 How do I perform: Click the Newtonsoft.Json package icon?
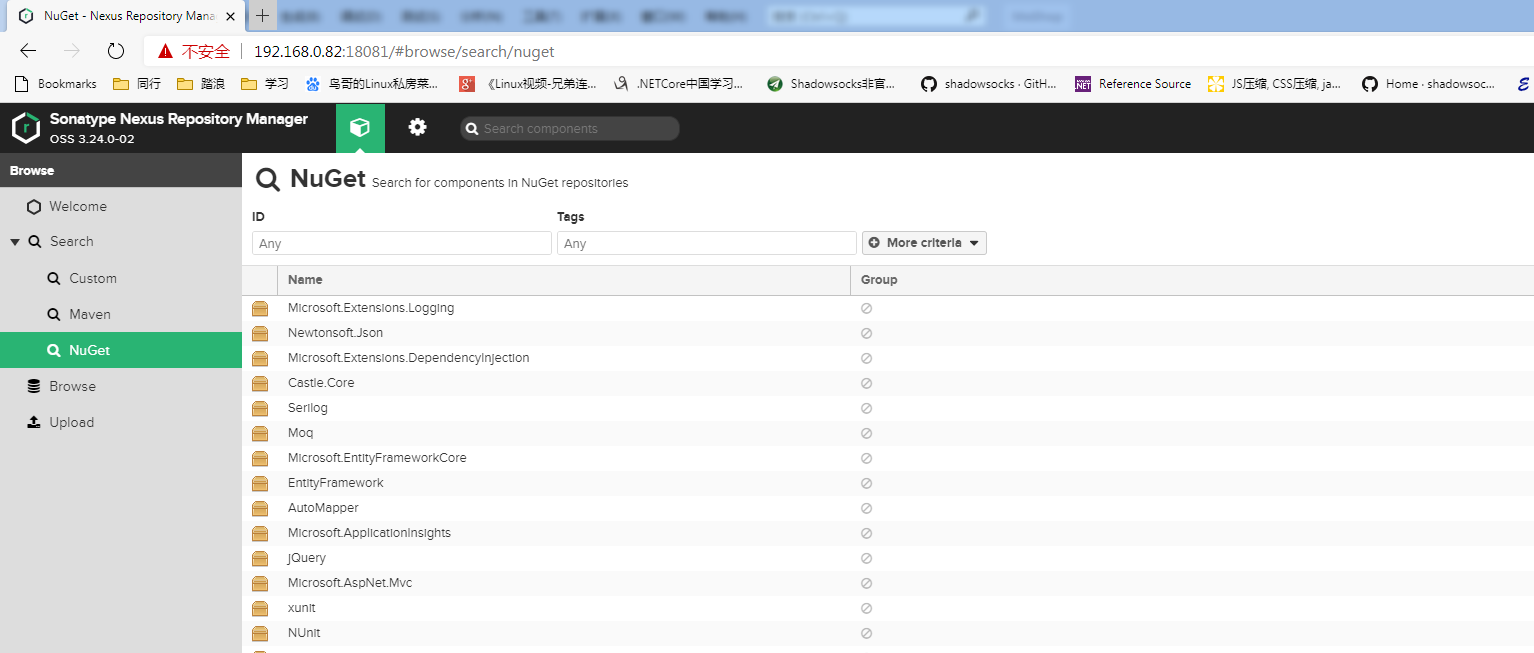click(x=260, y=333)
